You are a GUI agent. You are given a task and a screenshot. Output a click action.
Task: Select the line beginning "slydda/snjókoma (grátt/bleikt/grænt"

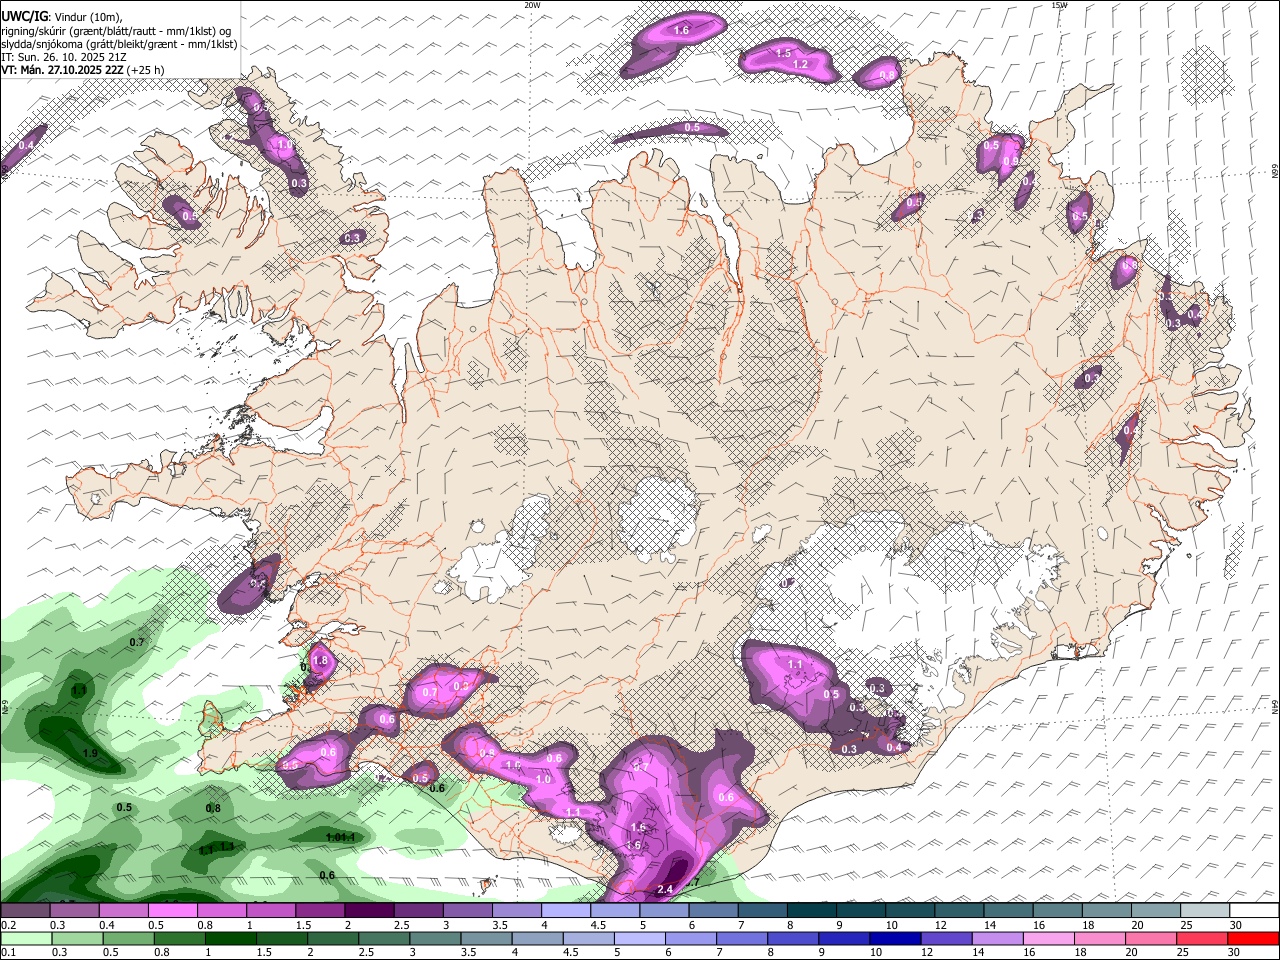point(119,44)
